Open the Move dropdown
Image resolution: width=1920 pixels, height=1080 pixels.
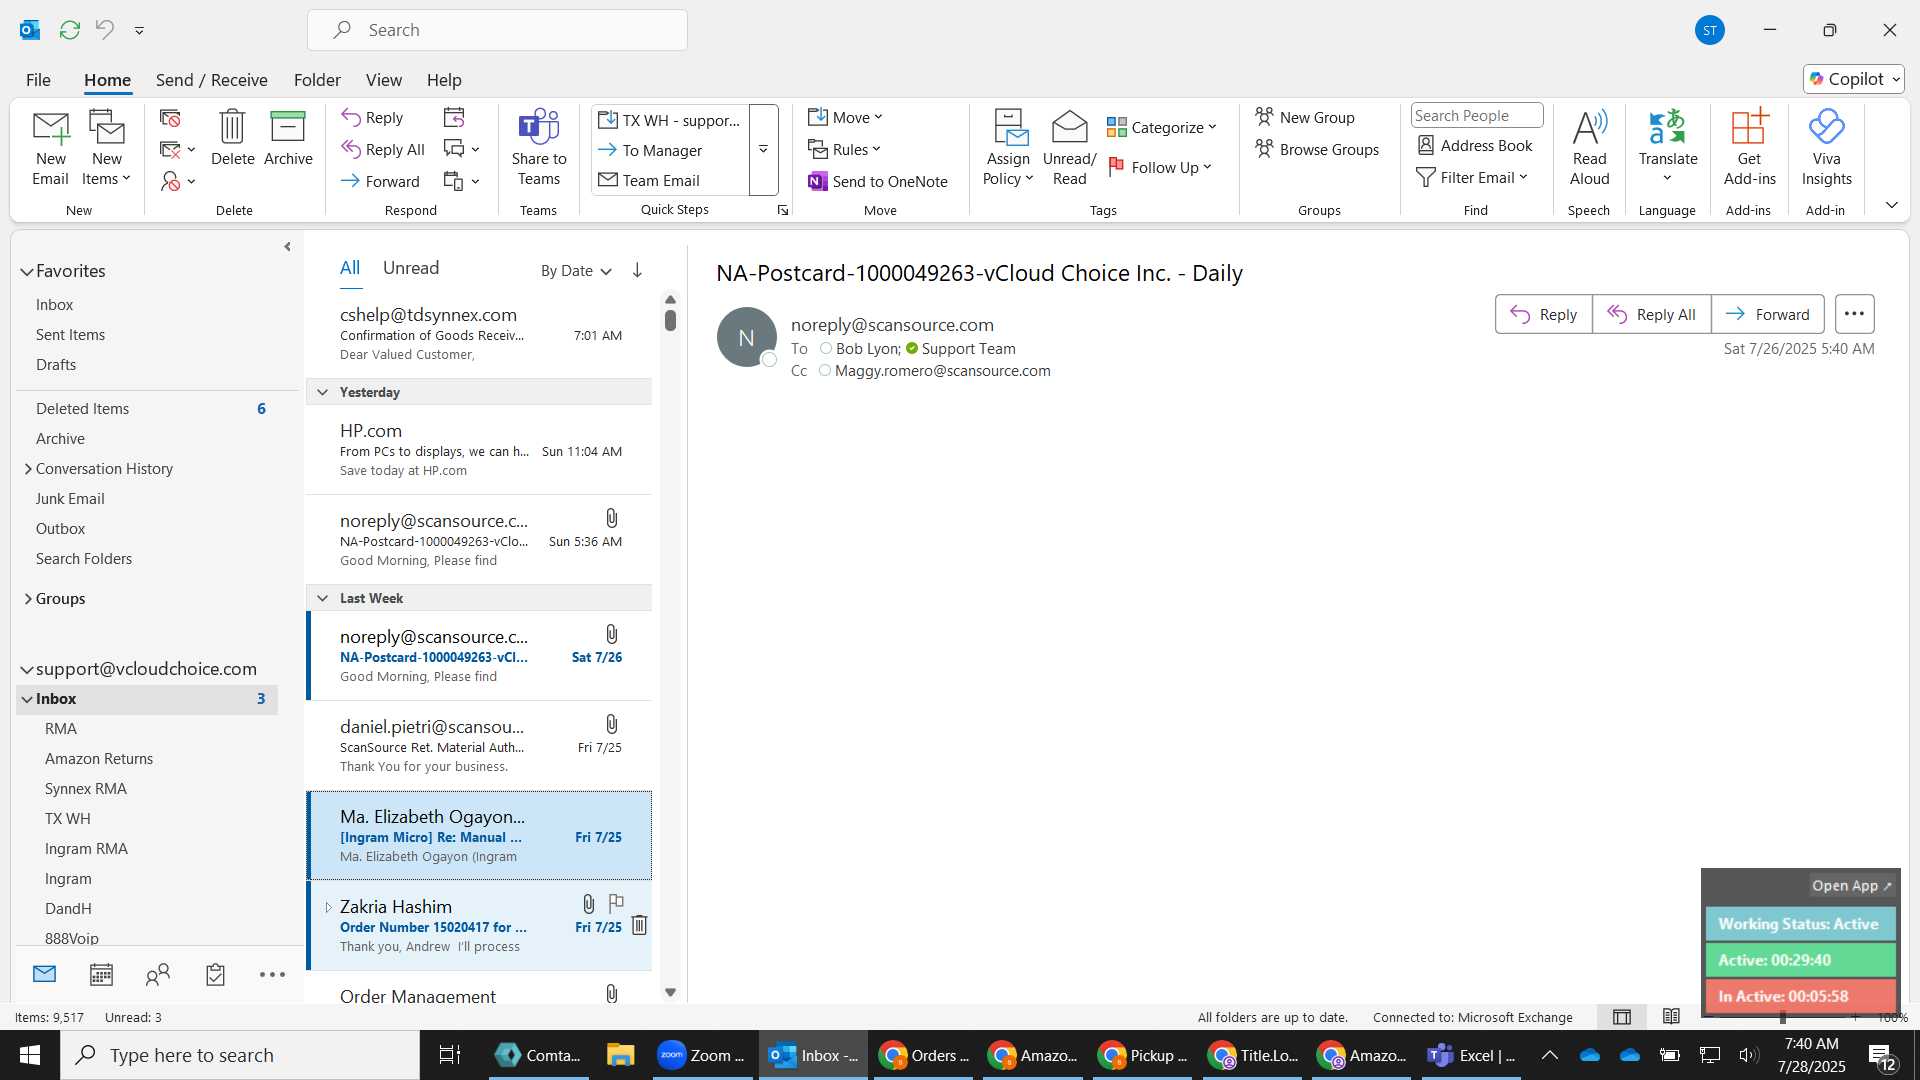tap(845, 117)
